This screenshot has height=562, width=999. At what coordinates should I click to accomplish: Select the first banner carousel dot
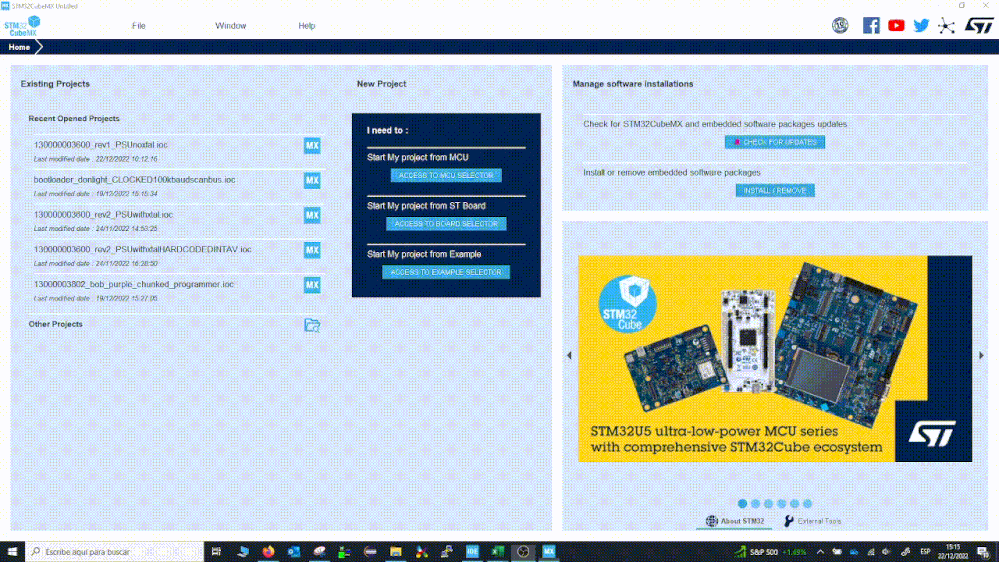[x=742, y=503]
